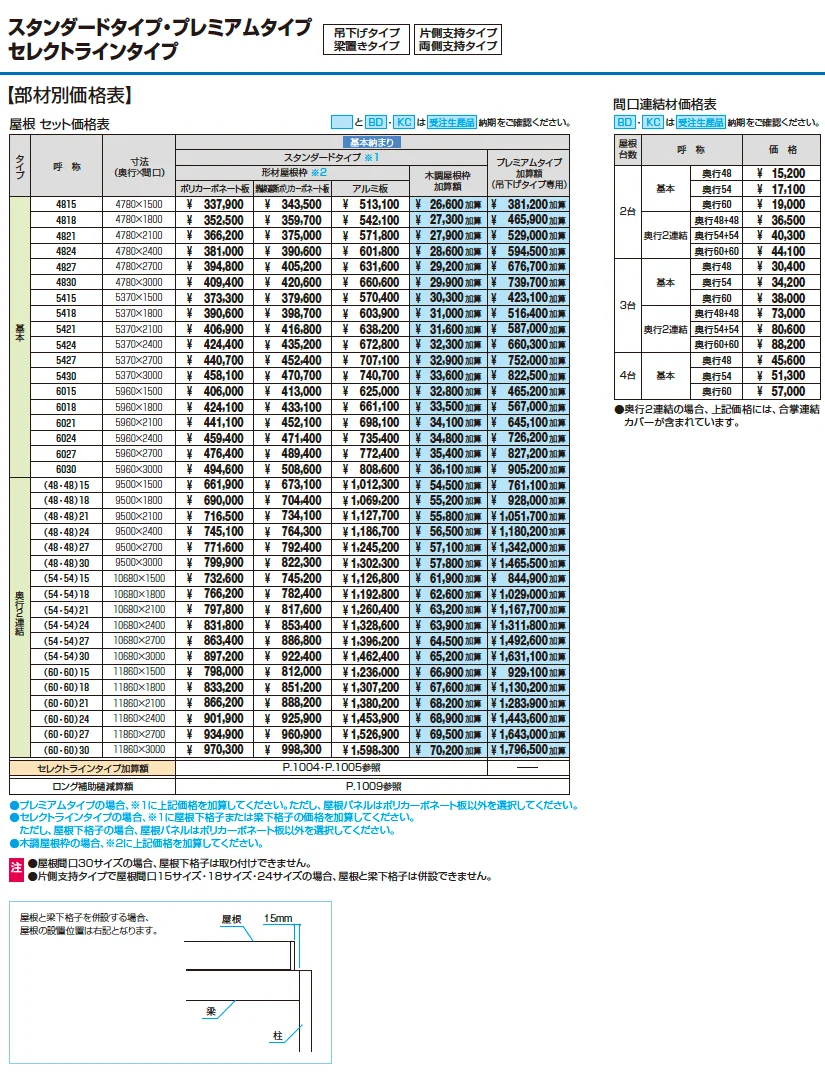
Task: Click the light blue color swatch legend
Action: click(342, 122)
